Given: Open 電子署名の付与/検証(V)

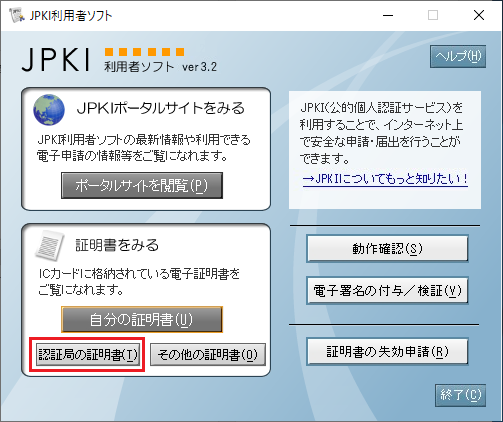Looking at the screenshot, I should [387, 290].
